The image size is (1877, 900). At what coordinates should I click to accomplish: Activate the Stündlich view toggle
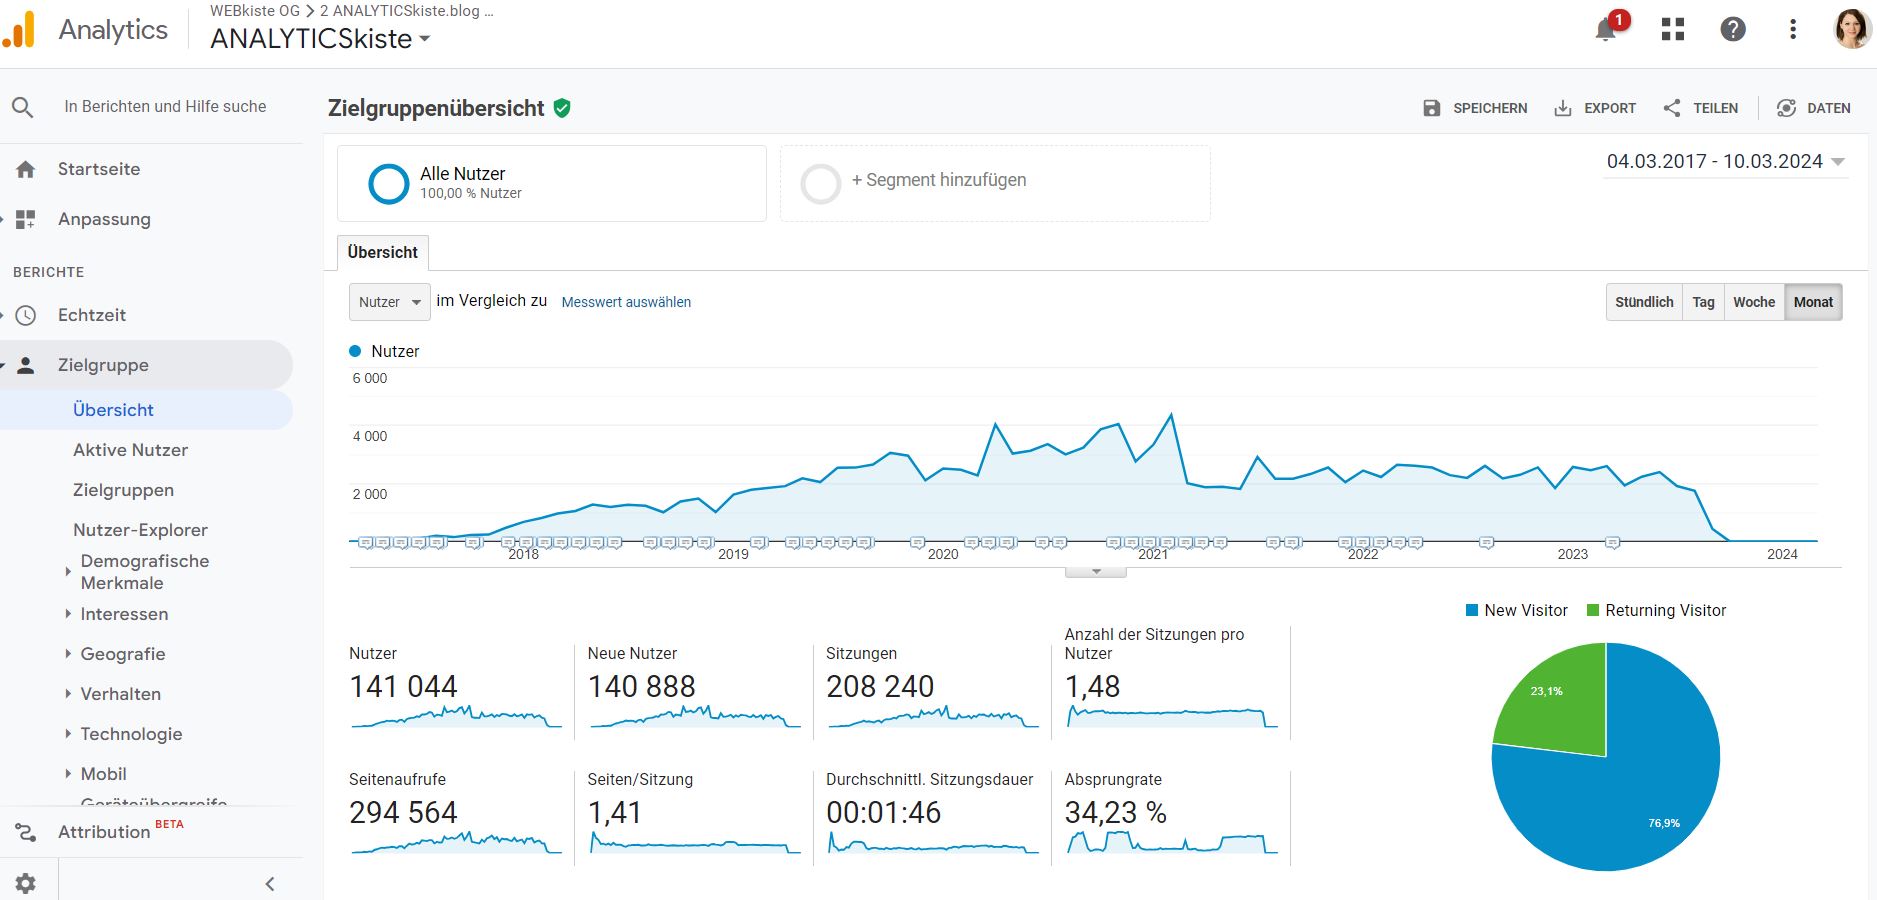1644,301
